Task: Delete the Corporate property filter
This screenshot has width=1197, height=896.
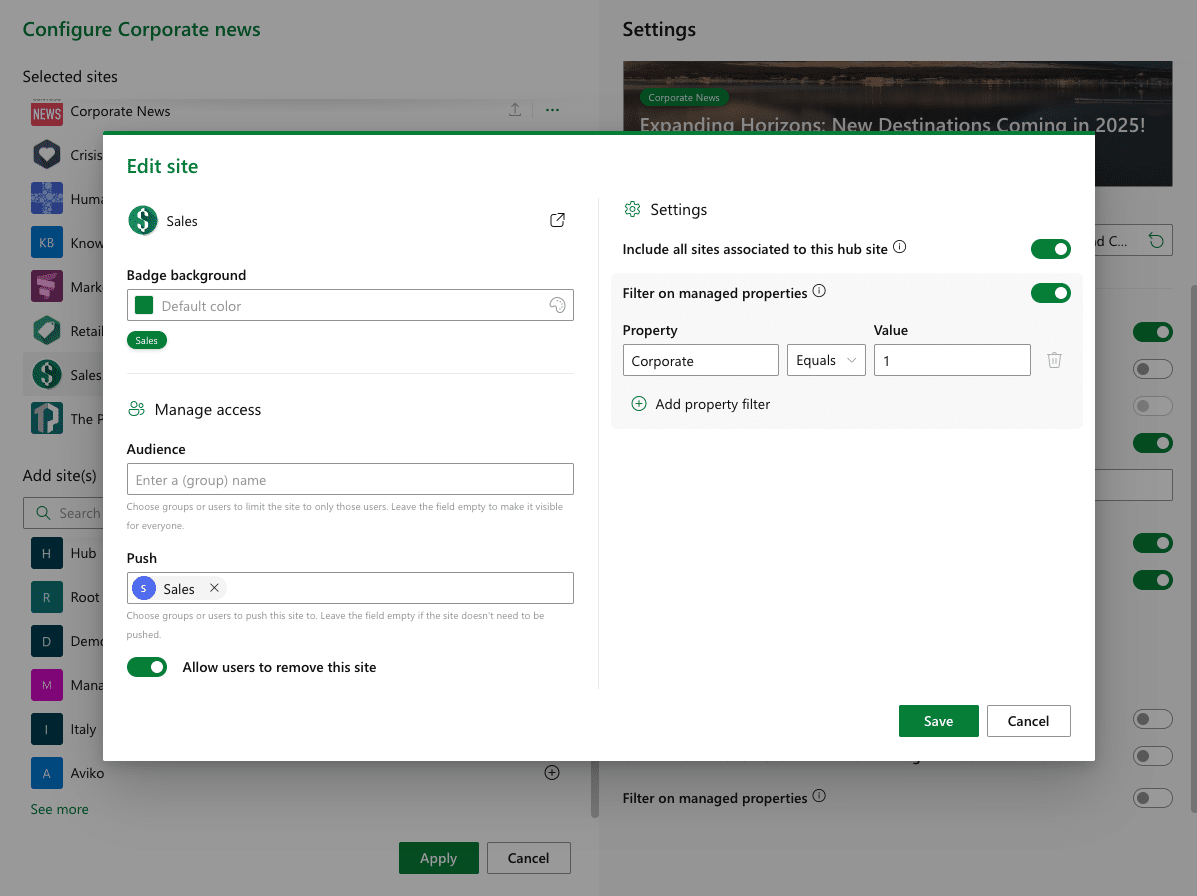Action: coord(1054,360)
